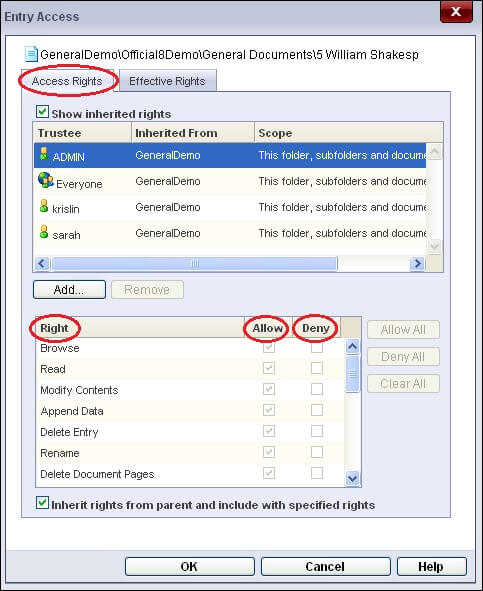Click the trustee list scroll-left arrow
Viewport: 483px width, 591px height.
coord(42,263)
